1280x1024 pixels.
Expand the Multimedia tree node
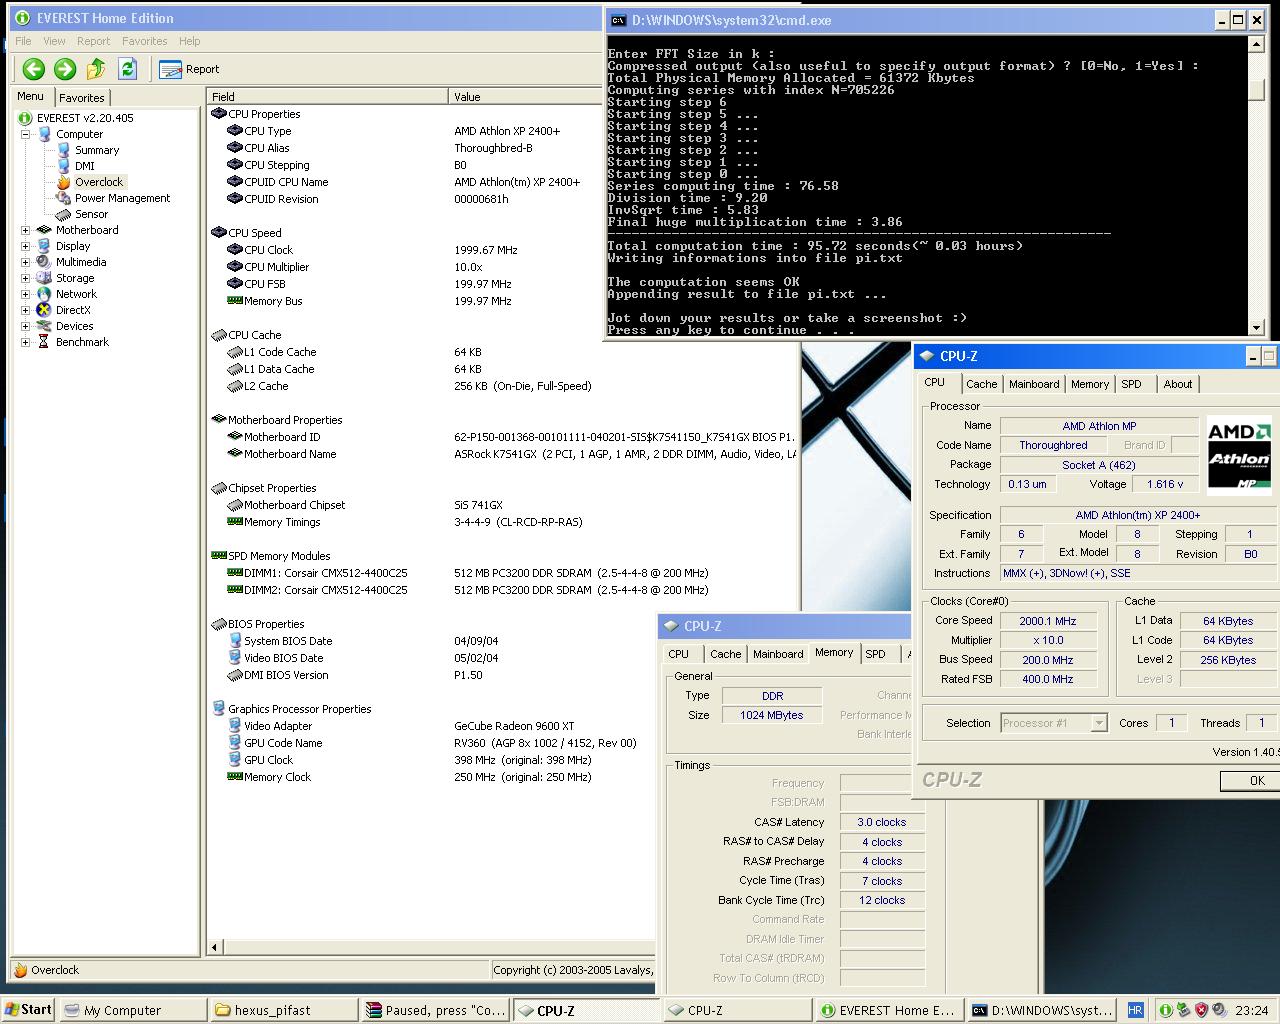click(25, 262)
